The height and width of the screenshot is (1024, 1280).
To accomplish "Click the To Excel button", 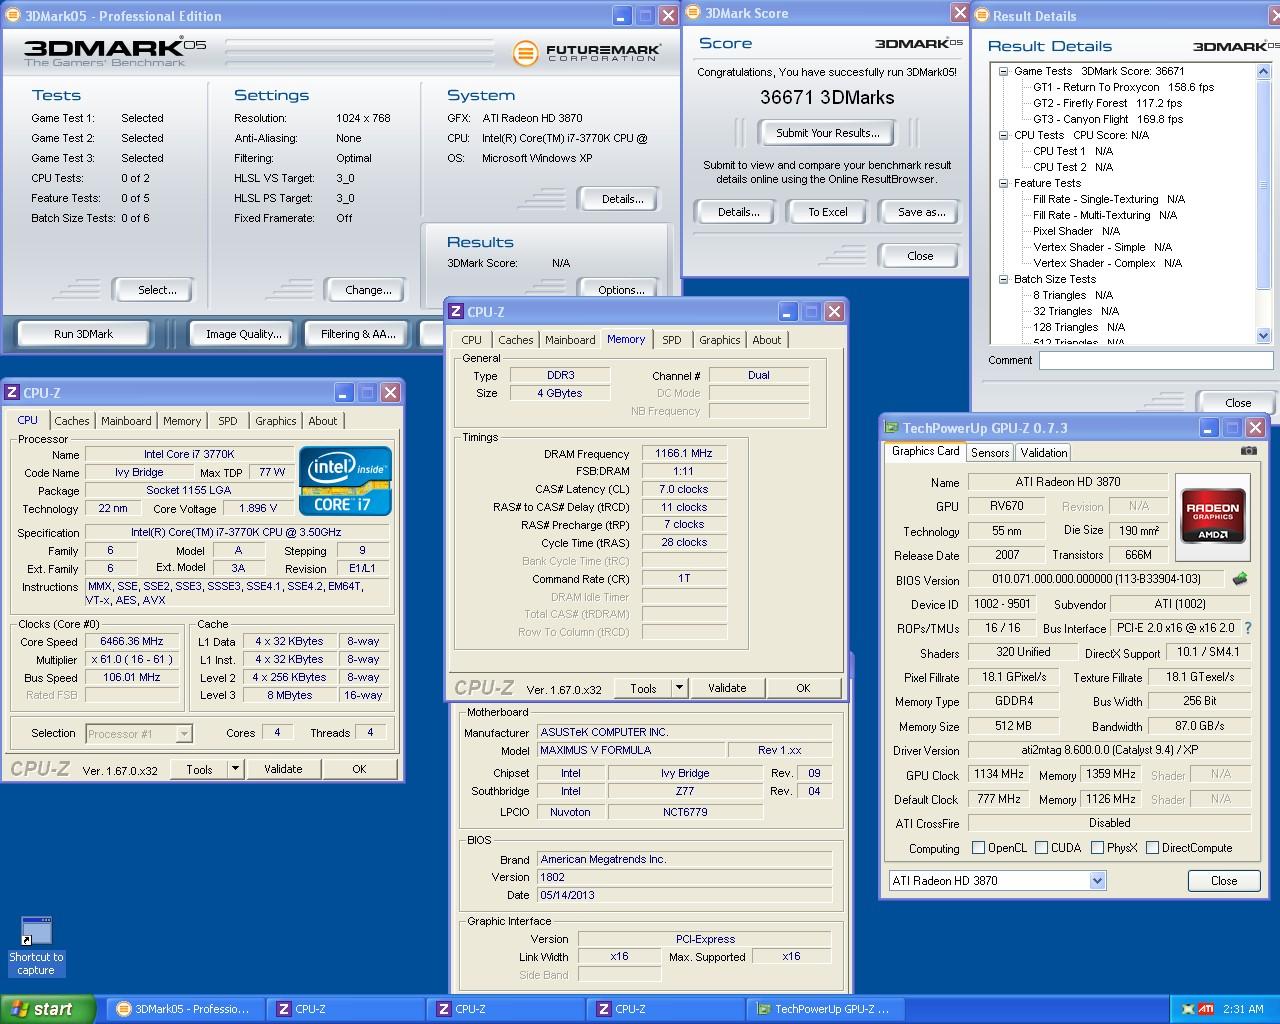I will [x=827, y=212].
